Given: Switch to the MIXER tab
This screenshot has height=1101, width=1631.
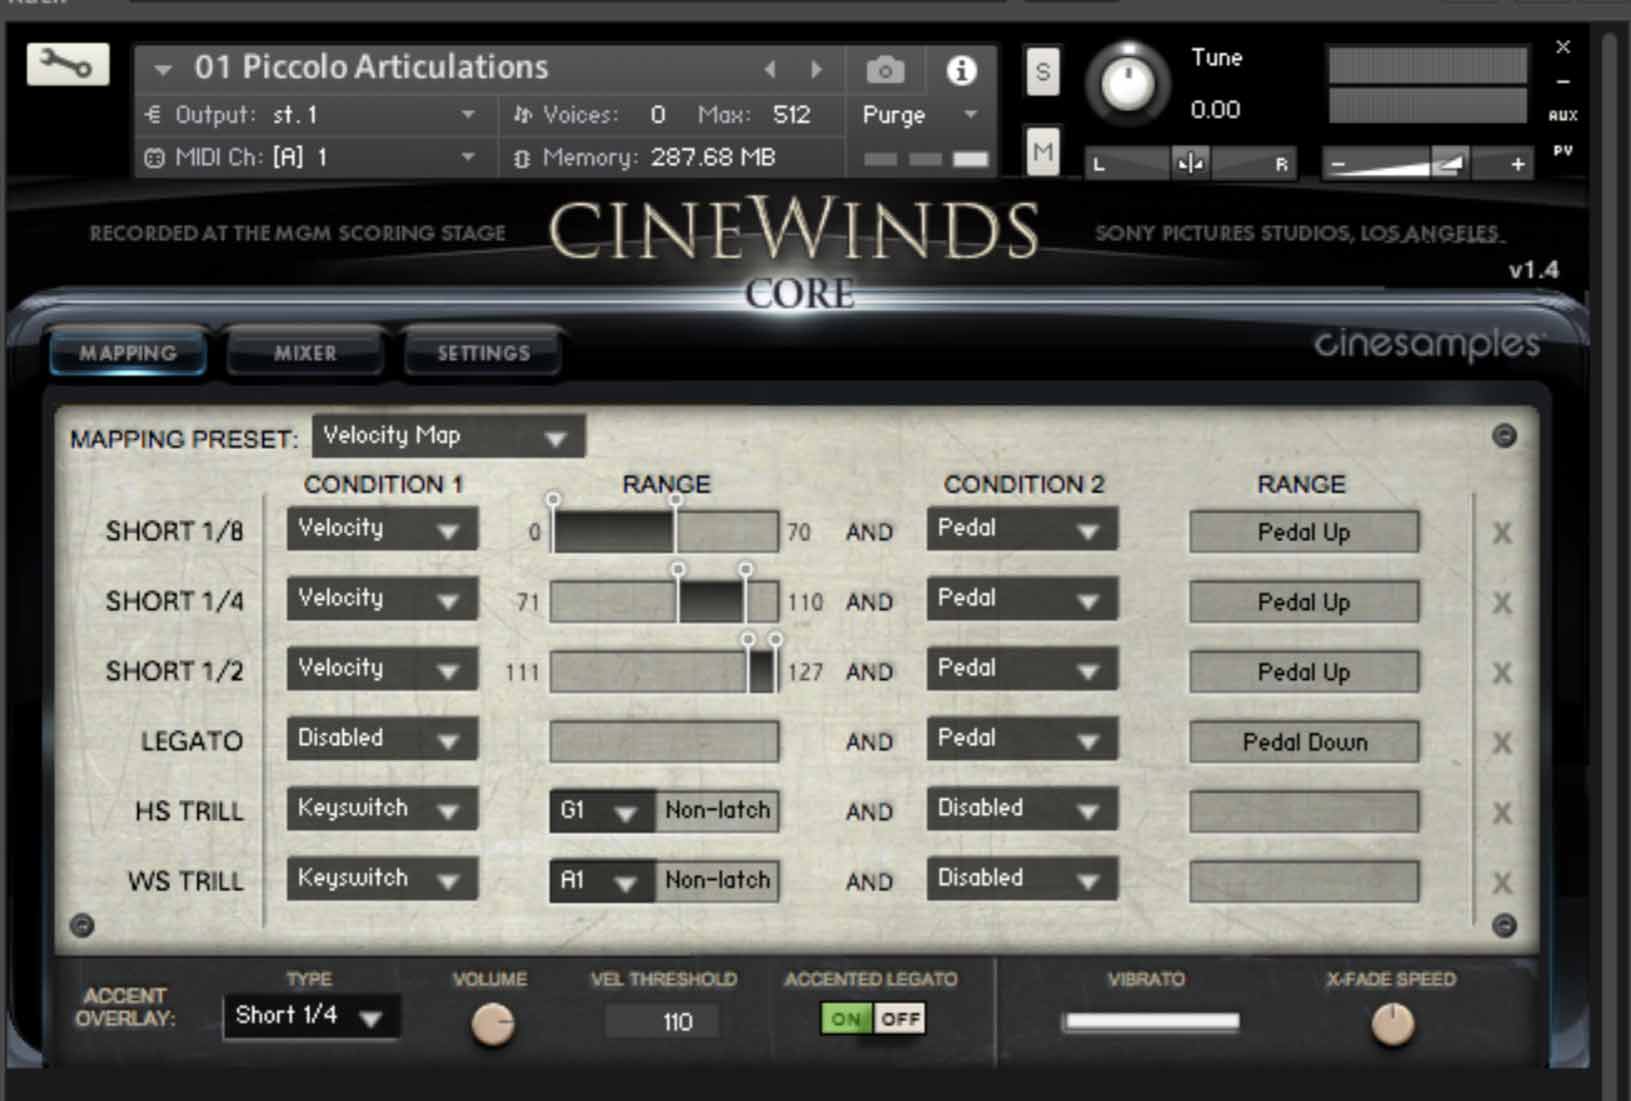Looking at the screenshot, I should (x=303, y=352).
